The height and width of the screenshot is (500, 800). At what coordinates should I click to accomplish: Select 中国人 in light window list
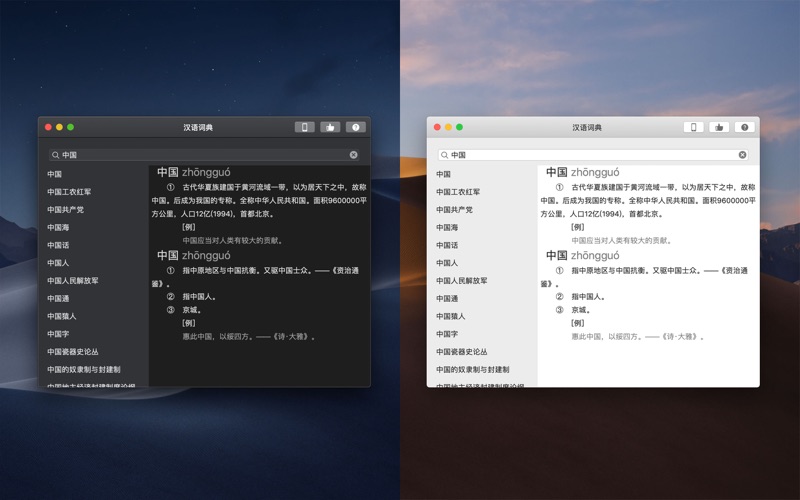pyautogui.click(x=447, y=263)
